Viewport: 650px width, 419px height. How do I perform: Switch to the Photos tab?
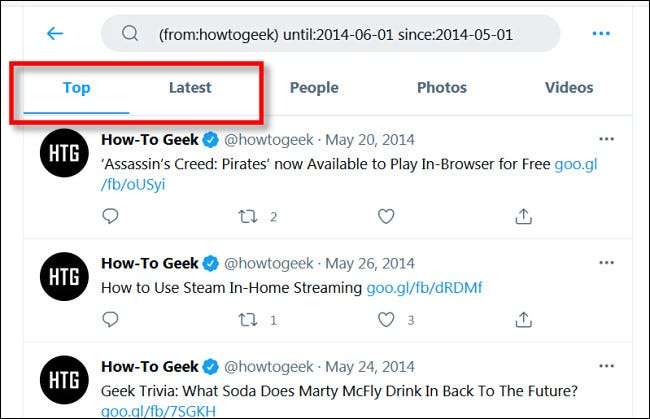pos(442,88)
